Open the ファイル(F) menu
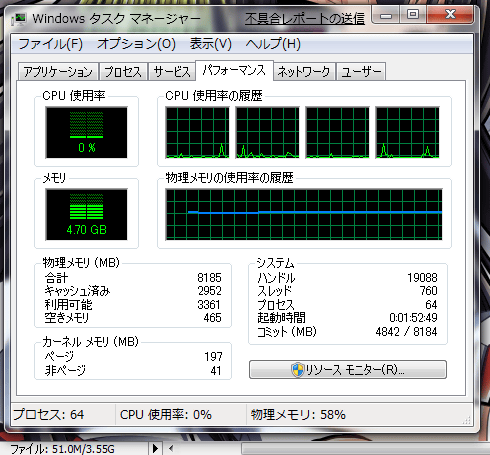The image size is (490, 455). [x=50, y=44]
